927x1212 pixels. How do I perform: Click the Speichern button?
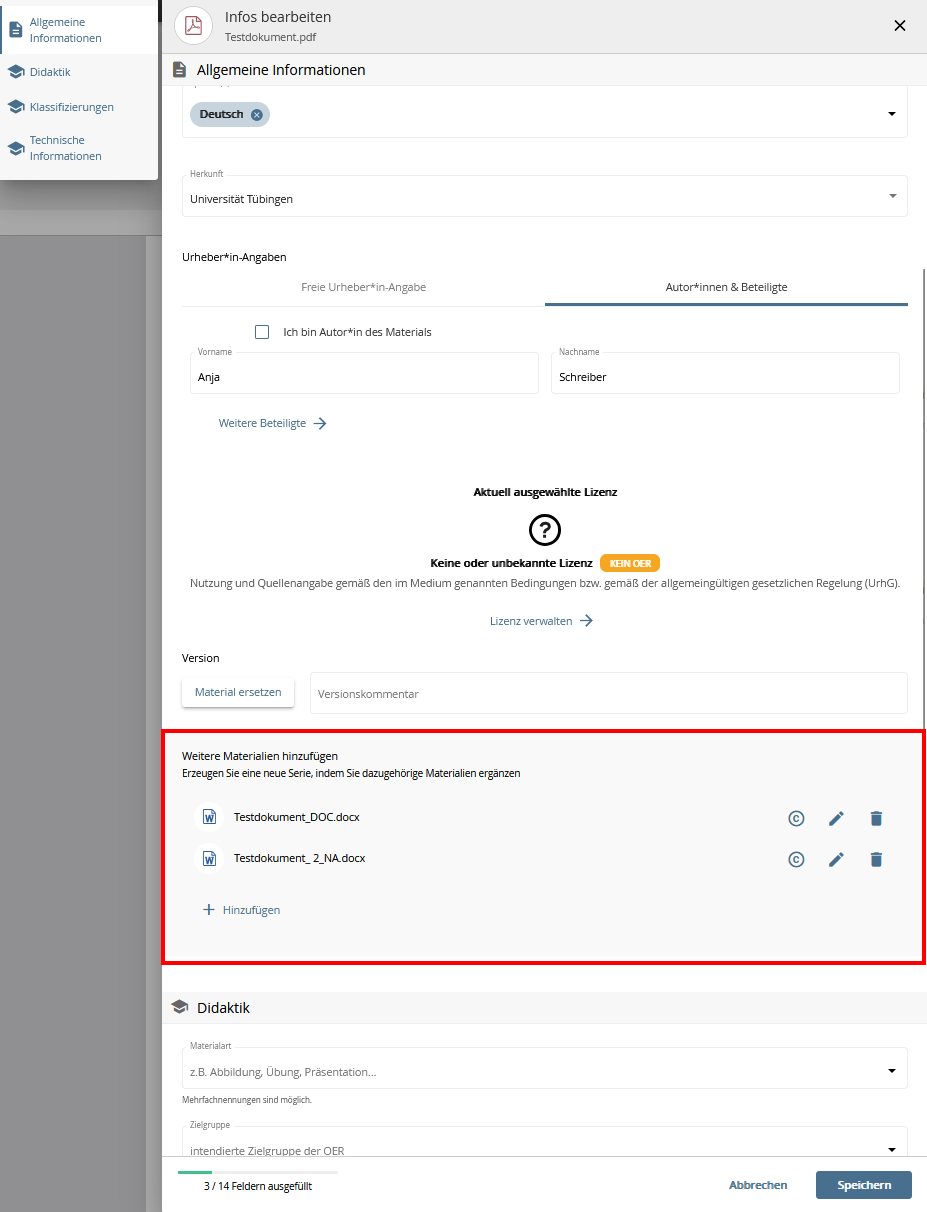pos(863,1185)
